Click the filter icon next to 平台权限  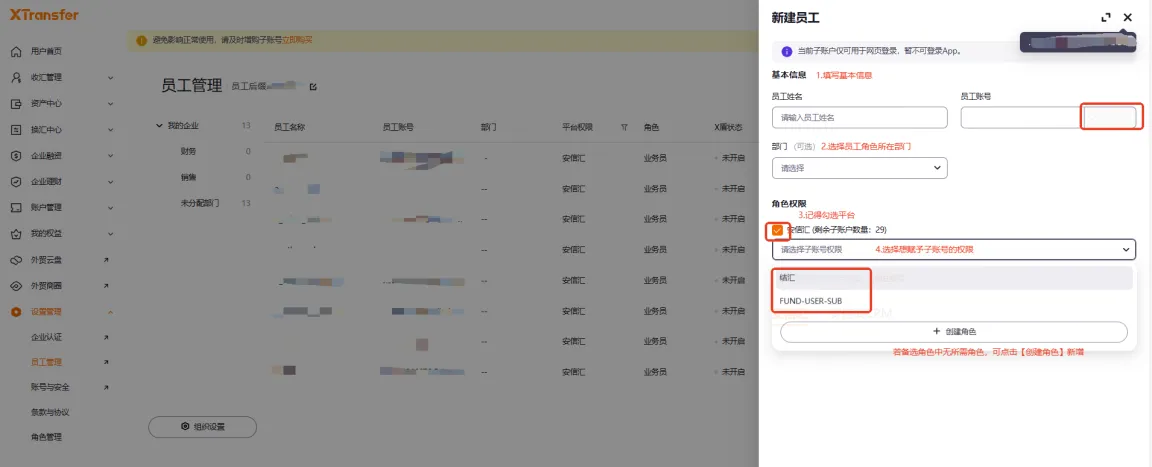tap(624, 128)
